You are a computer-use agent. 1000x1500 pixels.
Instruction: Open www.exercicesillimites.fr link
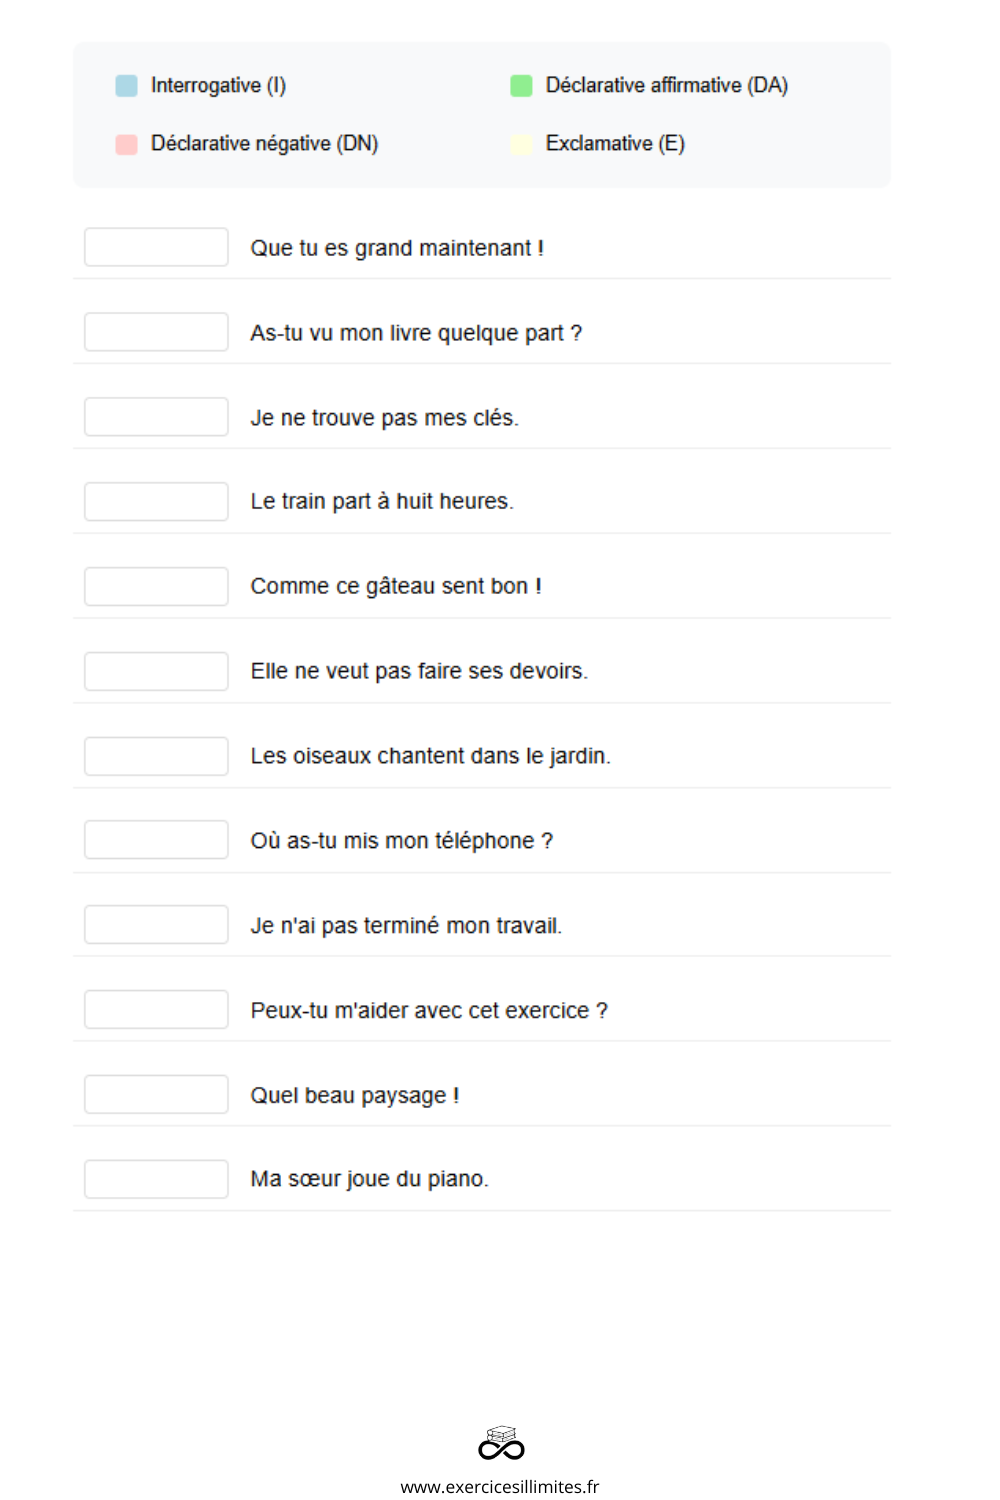coord(500,1486)
